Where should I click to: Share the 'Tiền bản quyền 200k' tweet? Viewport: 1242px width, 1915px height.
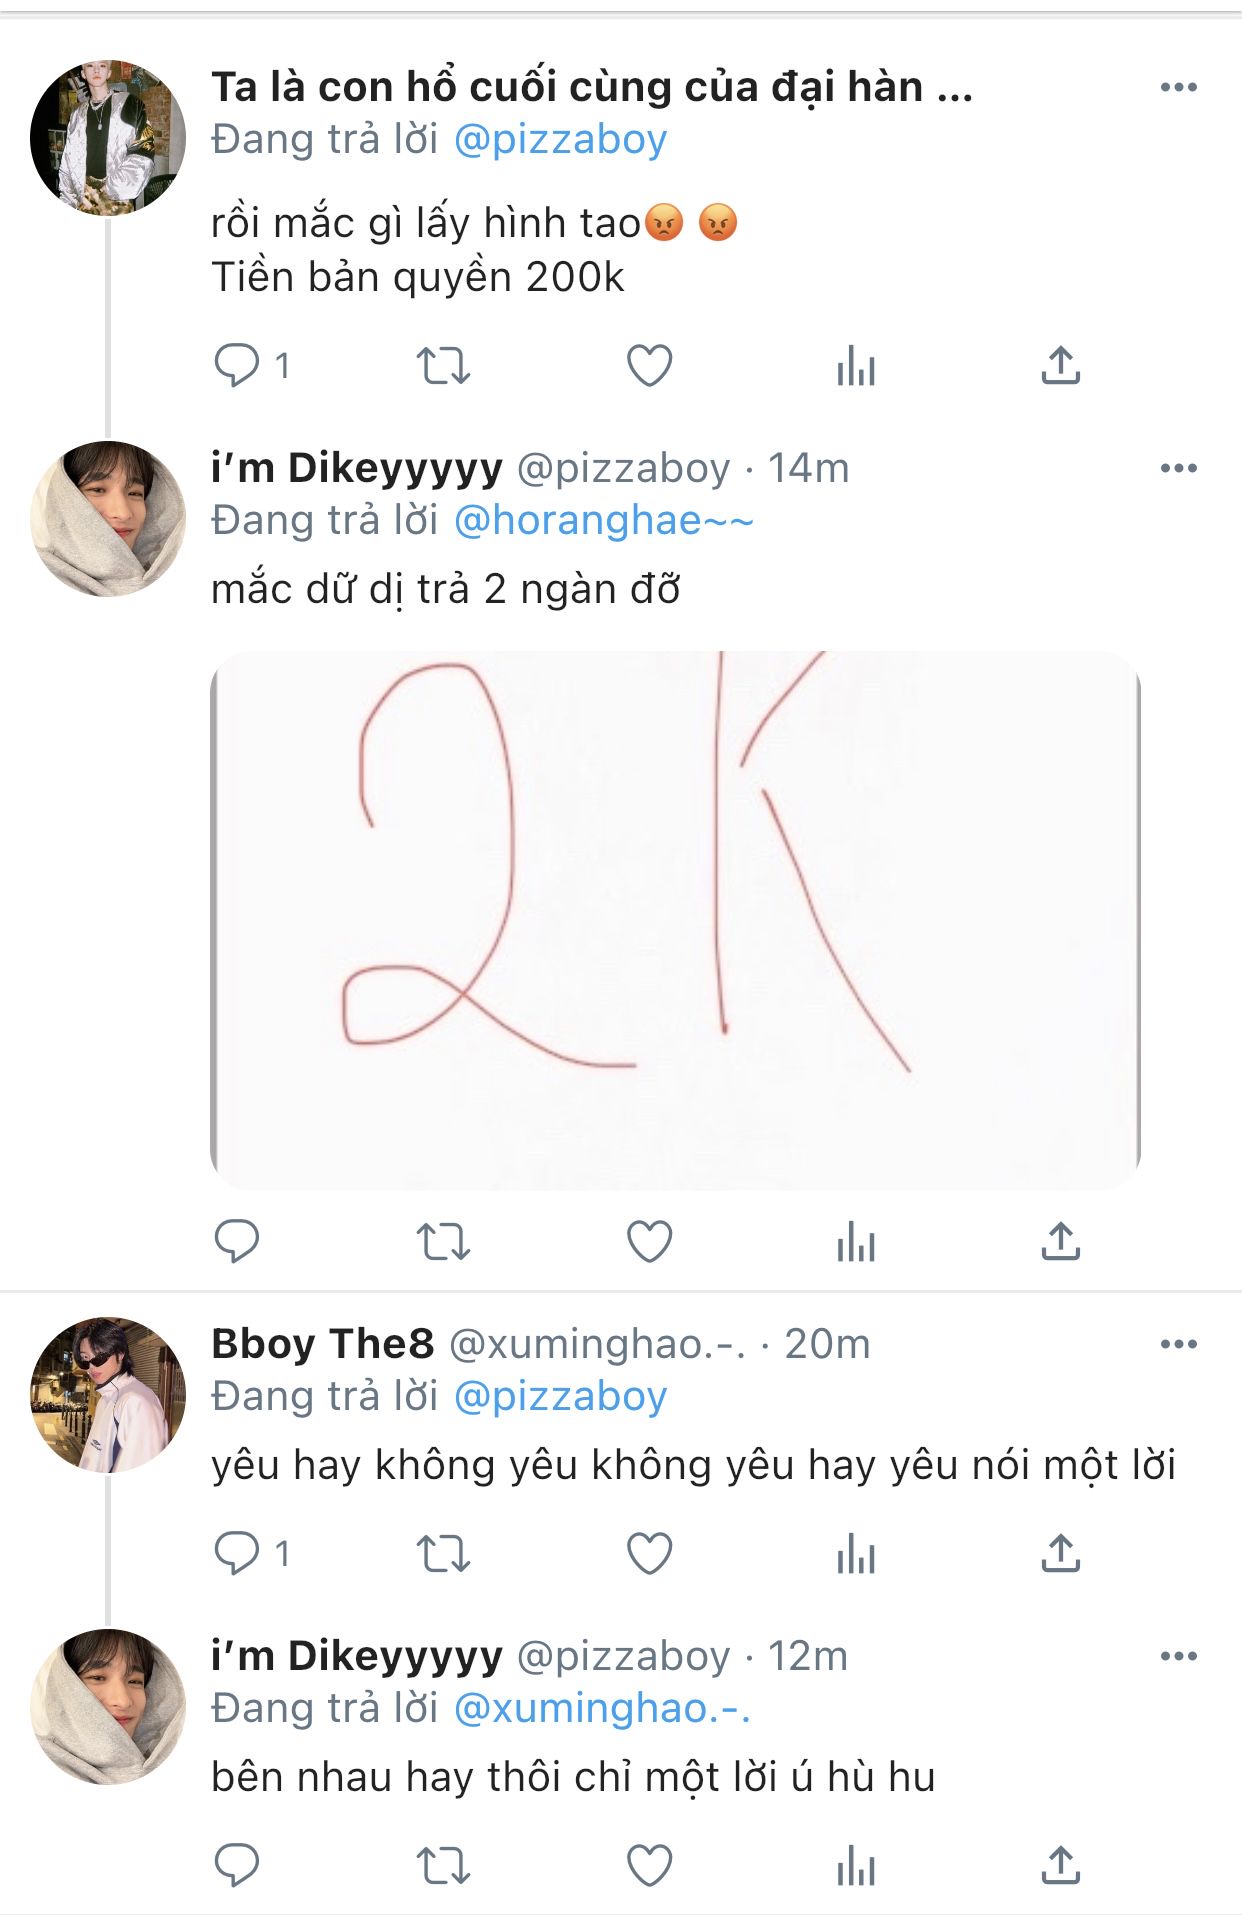1060,366
